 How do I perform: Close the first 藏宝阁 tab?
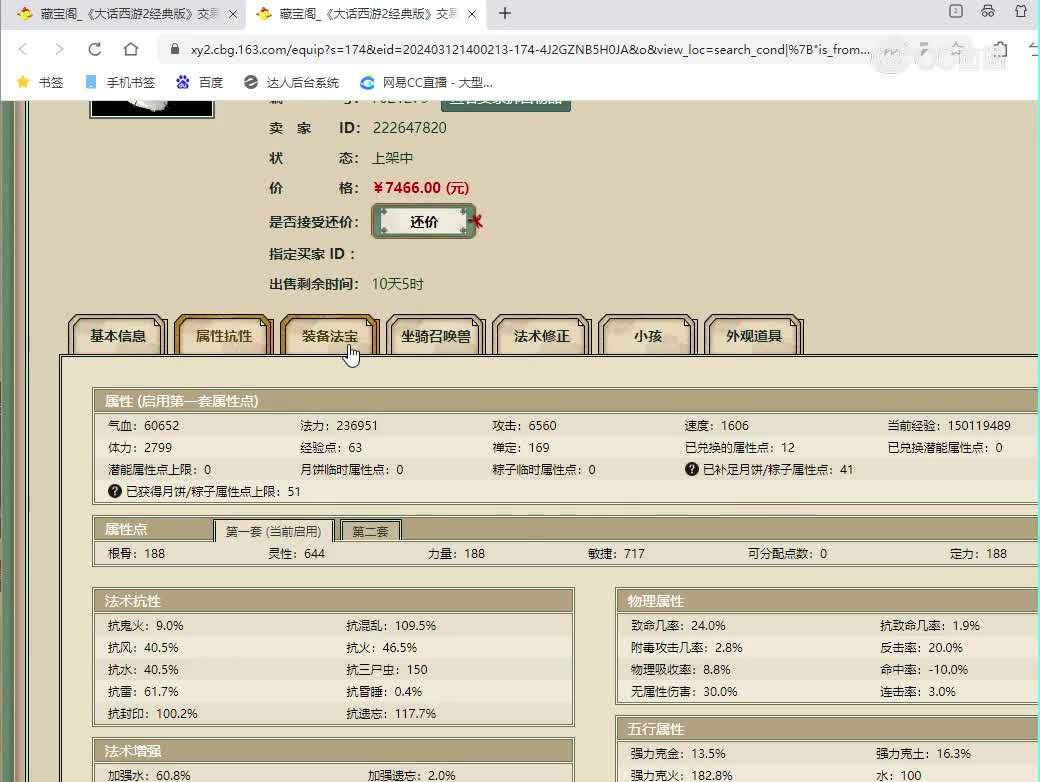[x=233, y=14]
